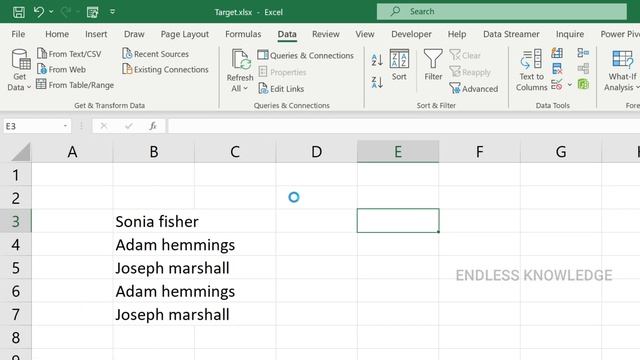Open Queries & Connections pane

(306, 55)
